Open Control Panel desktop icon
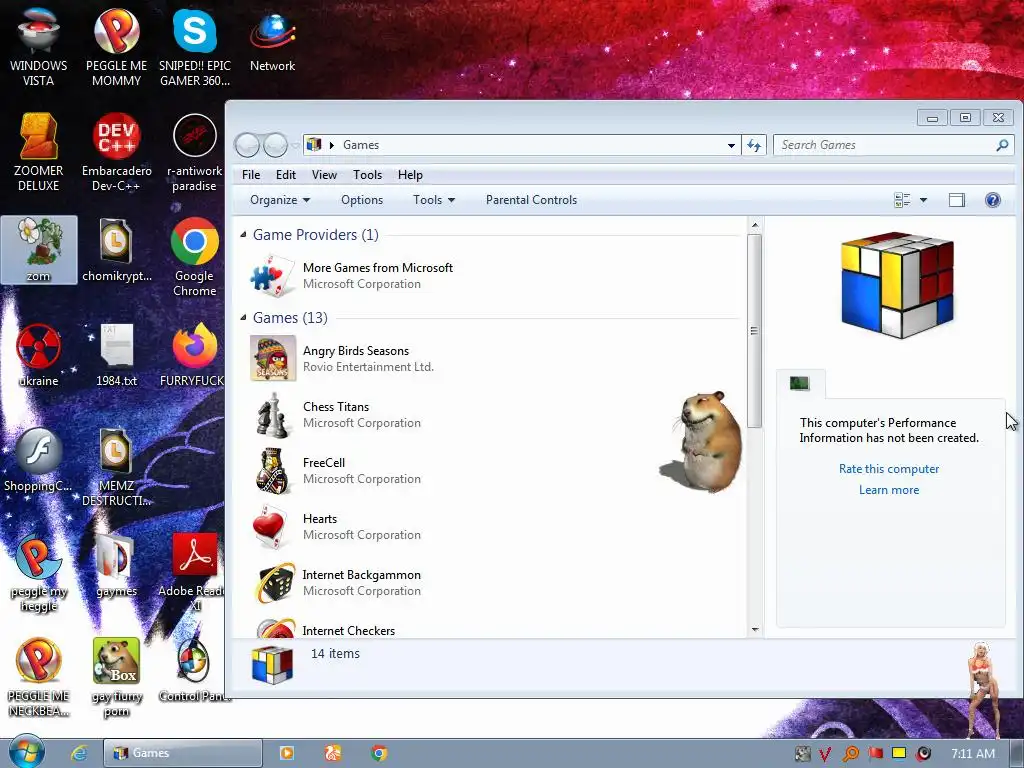 click(195, 670)
